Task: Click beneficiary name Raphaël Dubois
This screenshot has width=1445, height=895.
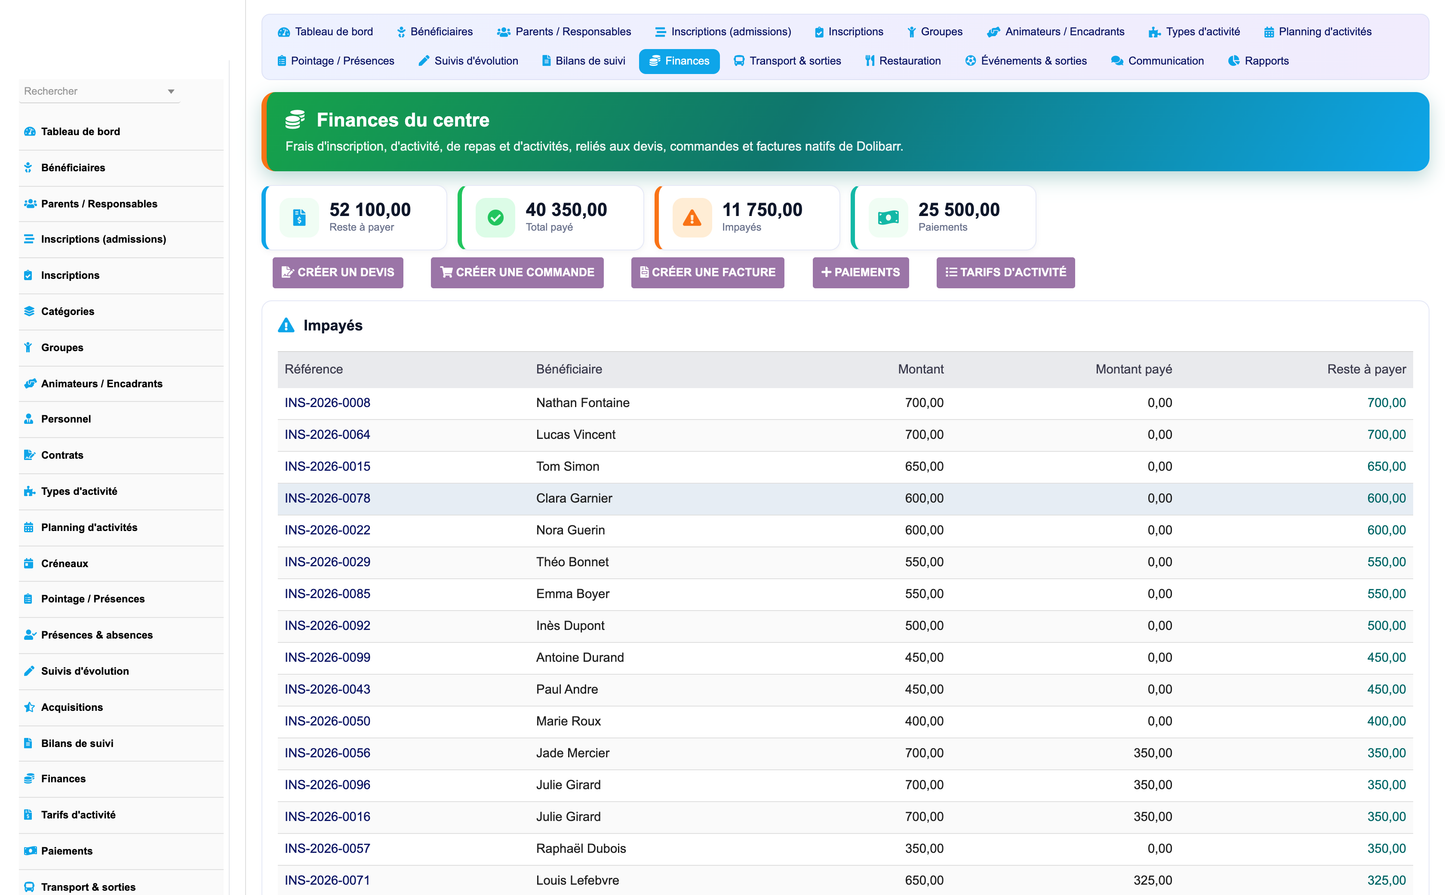Action: click(x=581, y=849)
